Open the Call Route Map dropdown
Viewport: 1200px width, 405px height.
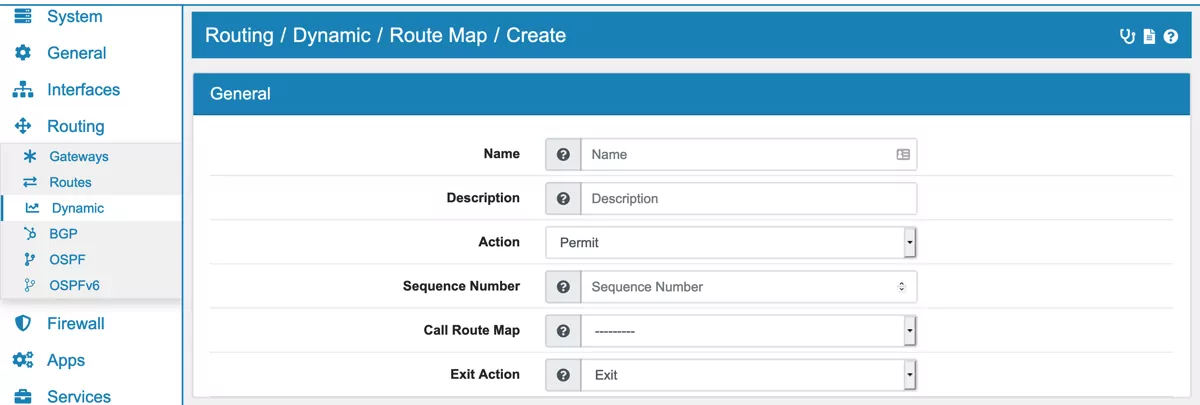pos(749,331)
